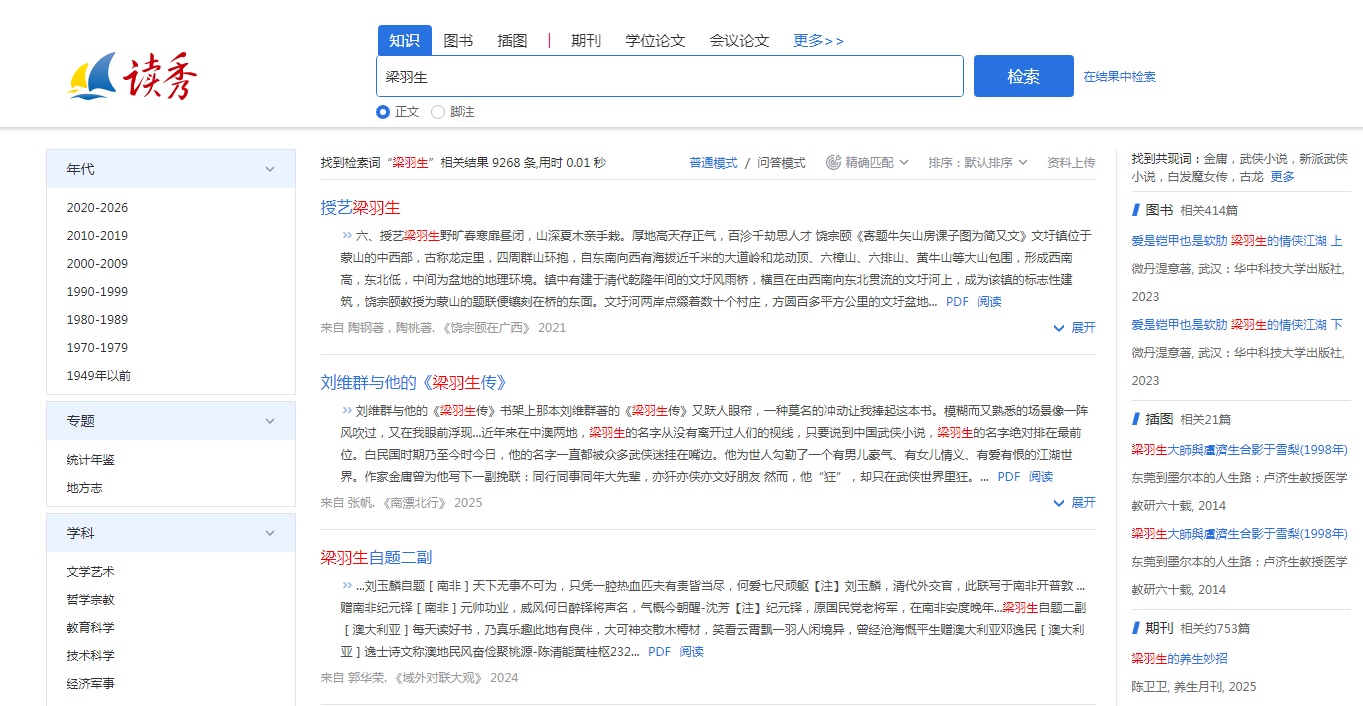This screenshot has height=706, width=1363.
Task: Click 资料上传 link
Action: [x=1071, y=162]
